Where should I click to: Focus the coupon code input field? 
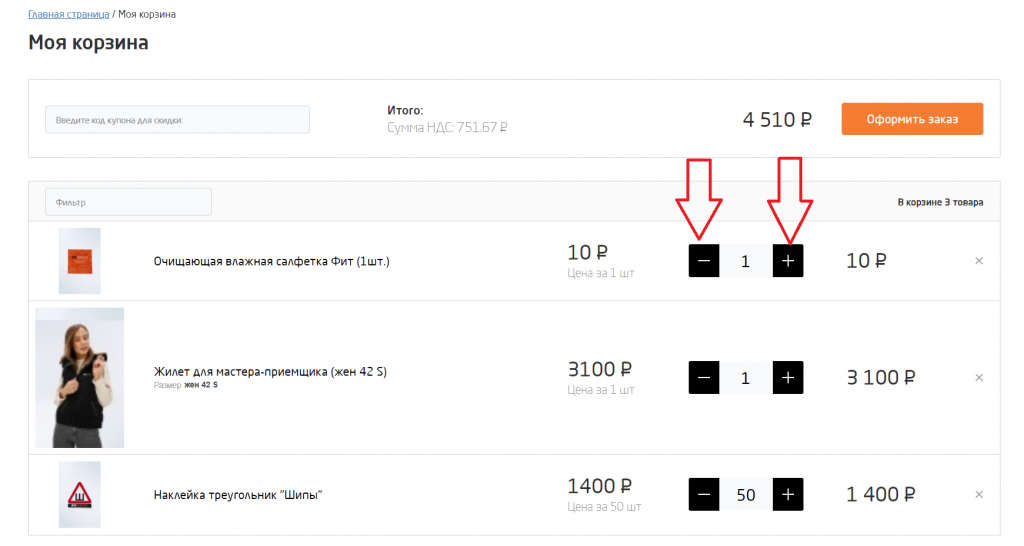click(x=177, y=120)
